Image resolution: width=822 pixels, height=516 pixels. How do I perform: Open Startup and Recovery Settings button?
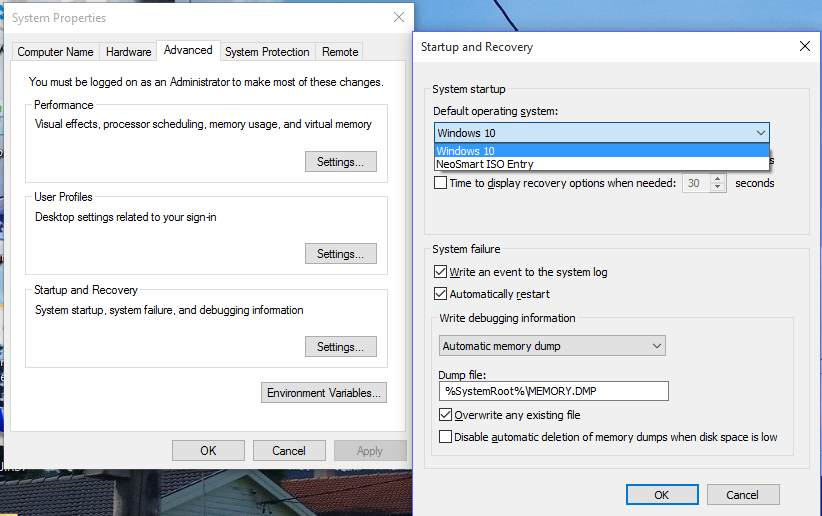point(341,347)
